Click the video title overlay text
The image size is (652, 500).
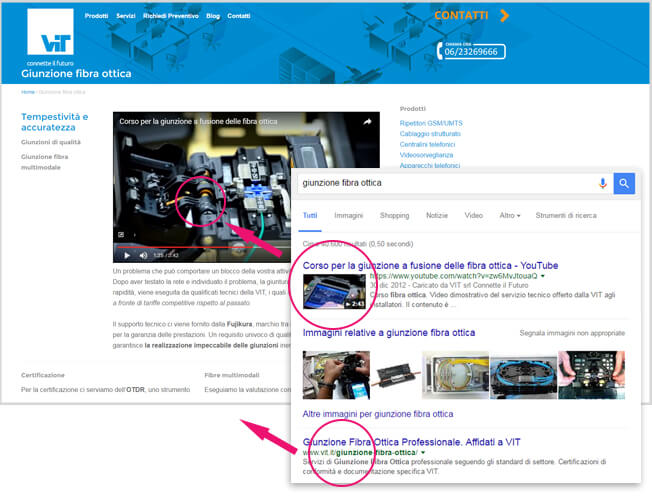pyautogui.click(x=198, y=121)
